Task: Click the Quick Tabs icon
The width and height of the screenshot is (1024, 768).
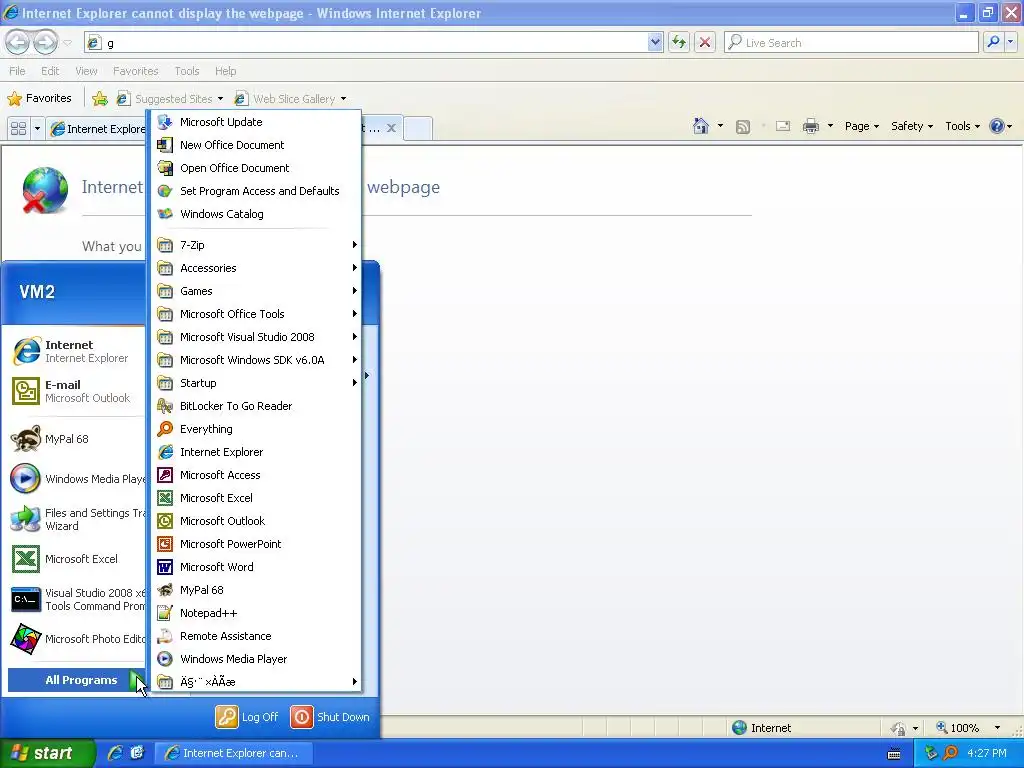Action: 18,128
